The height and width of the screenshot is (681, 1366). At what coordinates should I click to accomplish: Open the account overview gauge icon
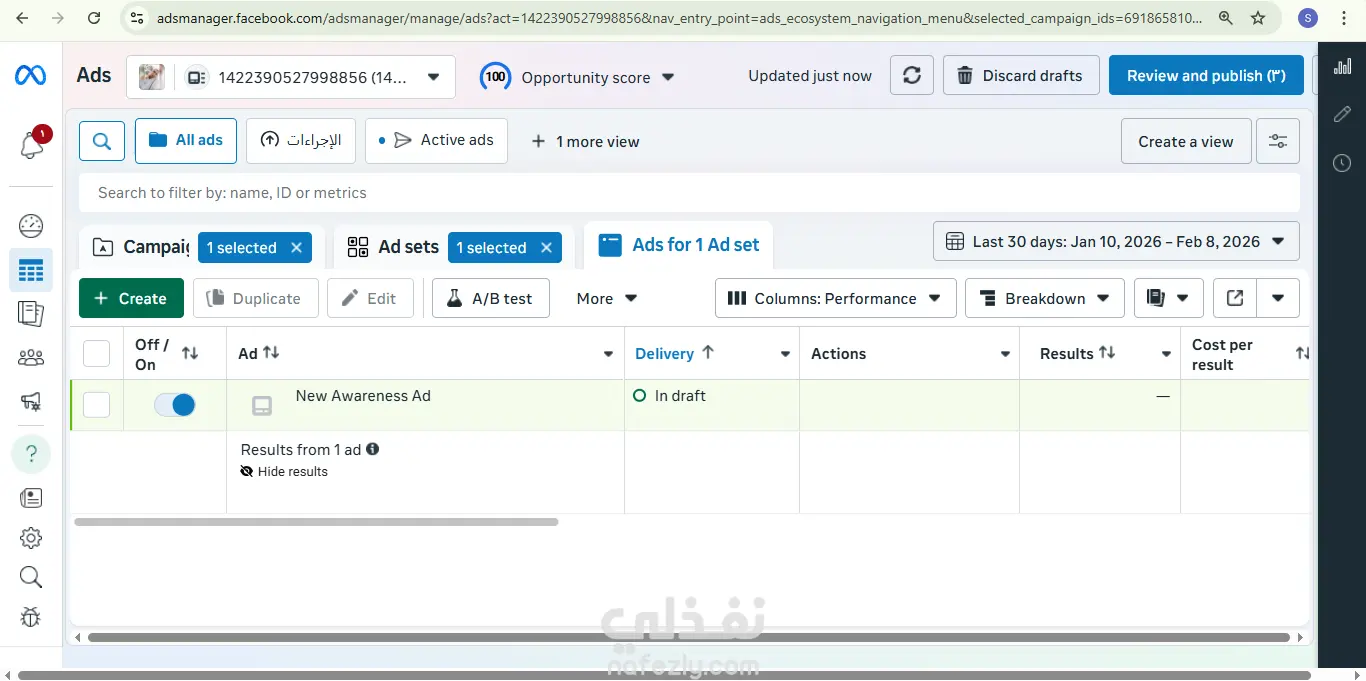(31, 226)
